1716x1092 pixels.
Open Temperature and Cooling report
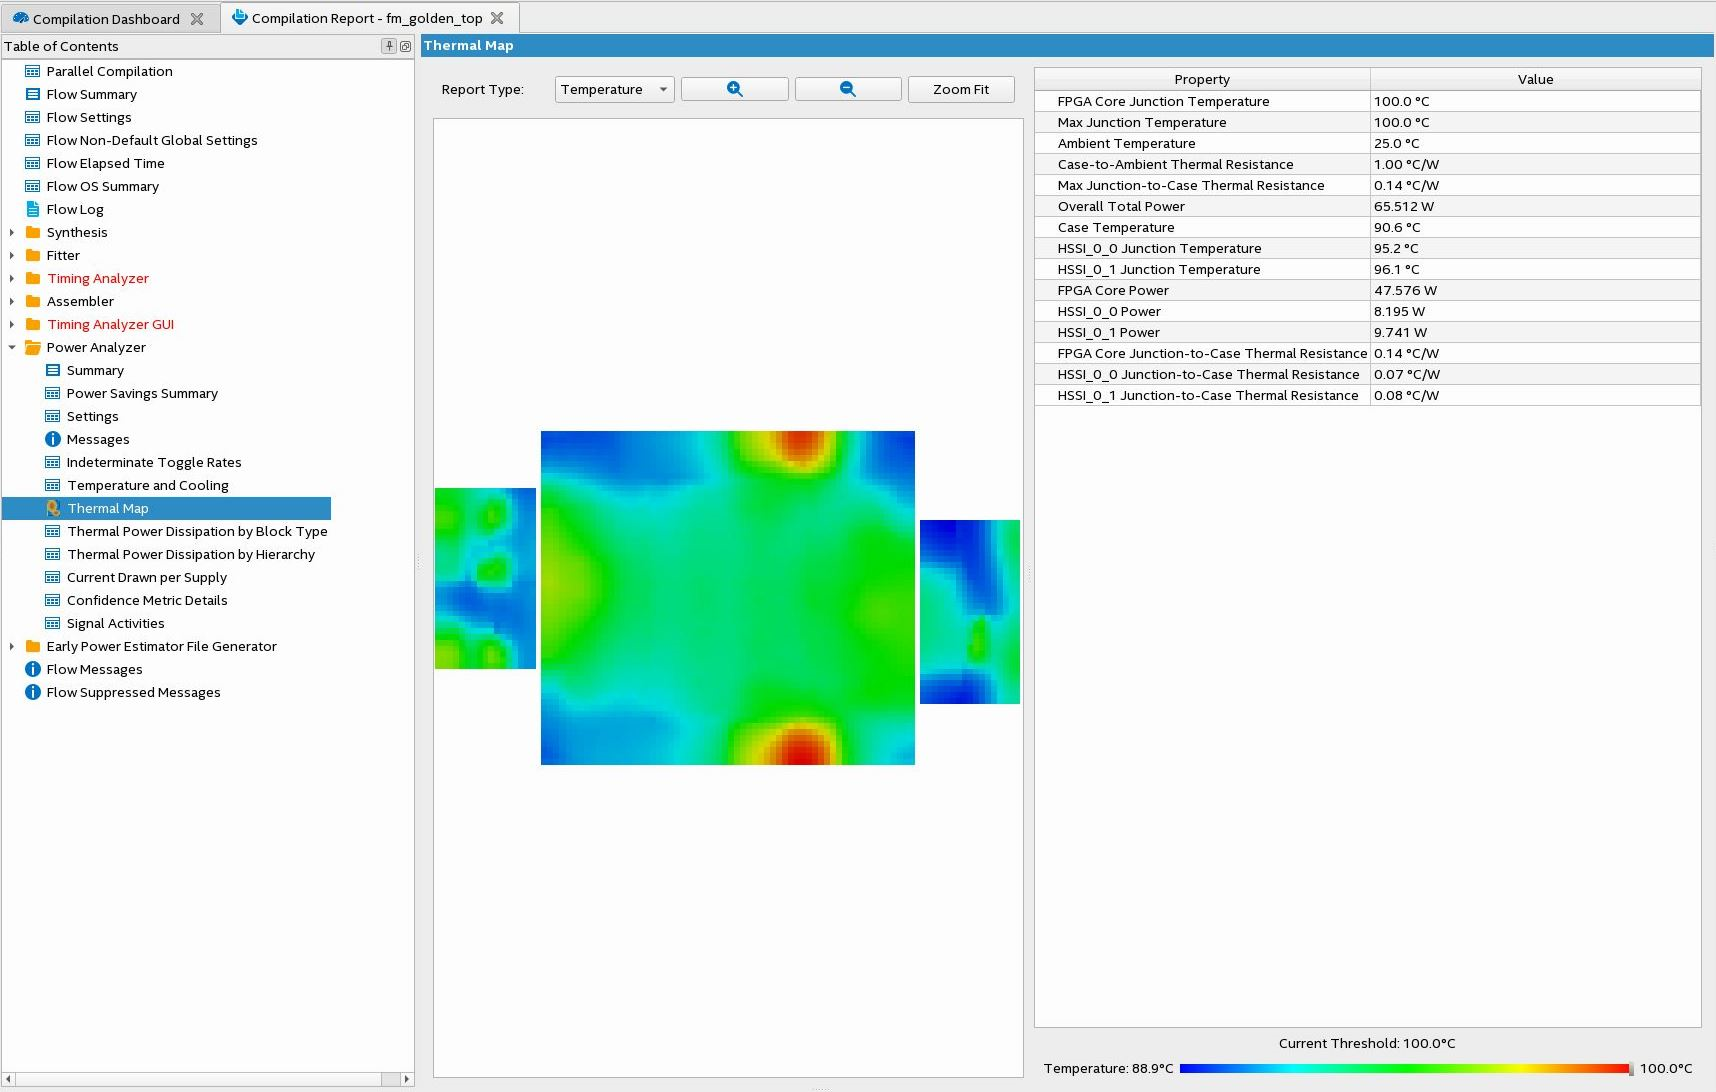point(148,485)
